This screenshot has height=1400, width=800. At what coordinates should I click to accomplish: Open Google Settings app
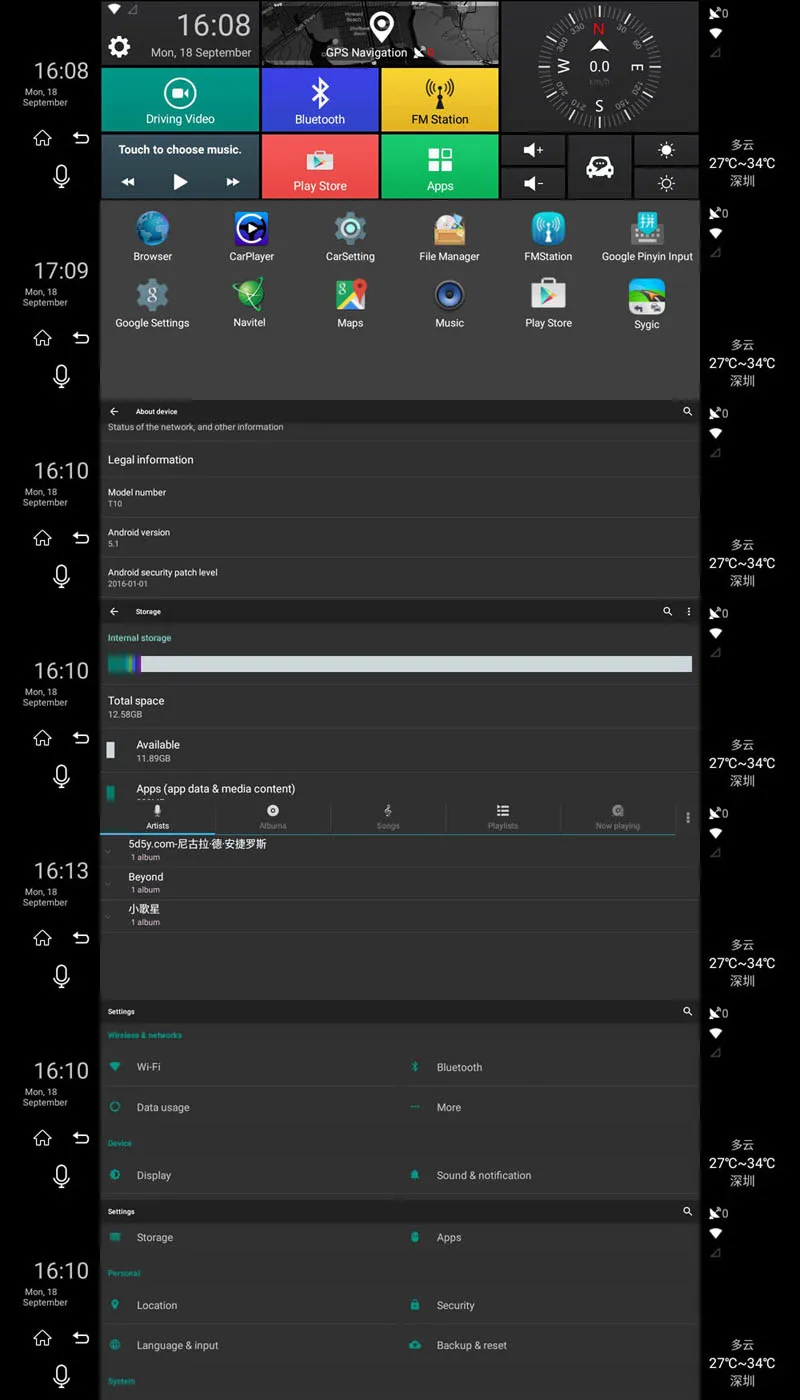(x=152, y=303)
